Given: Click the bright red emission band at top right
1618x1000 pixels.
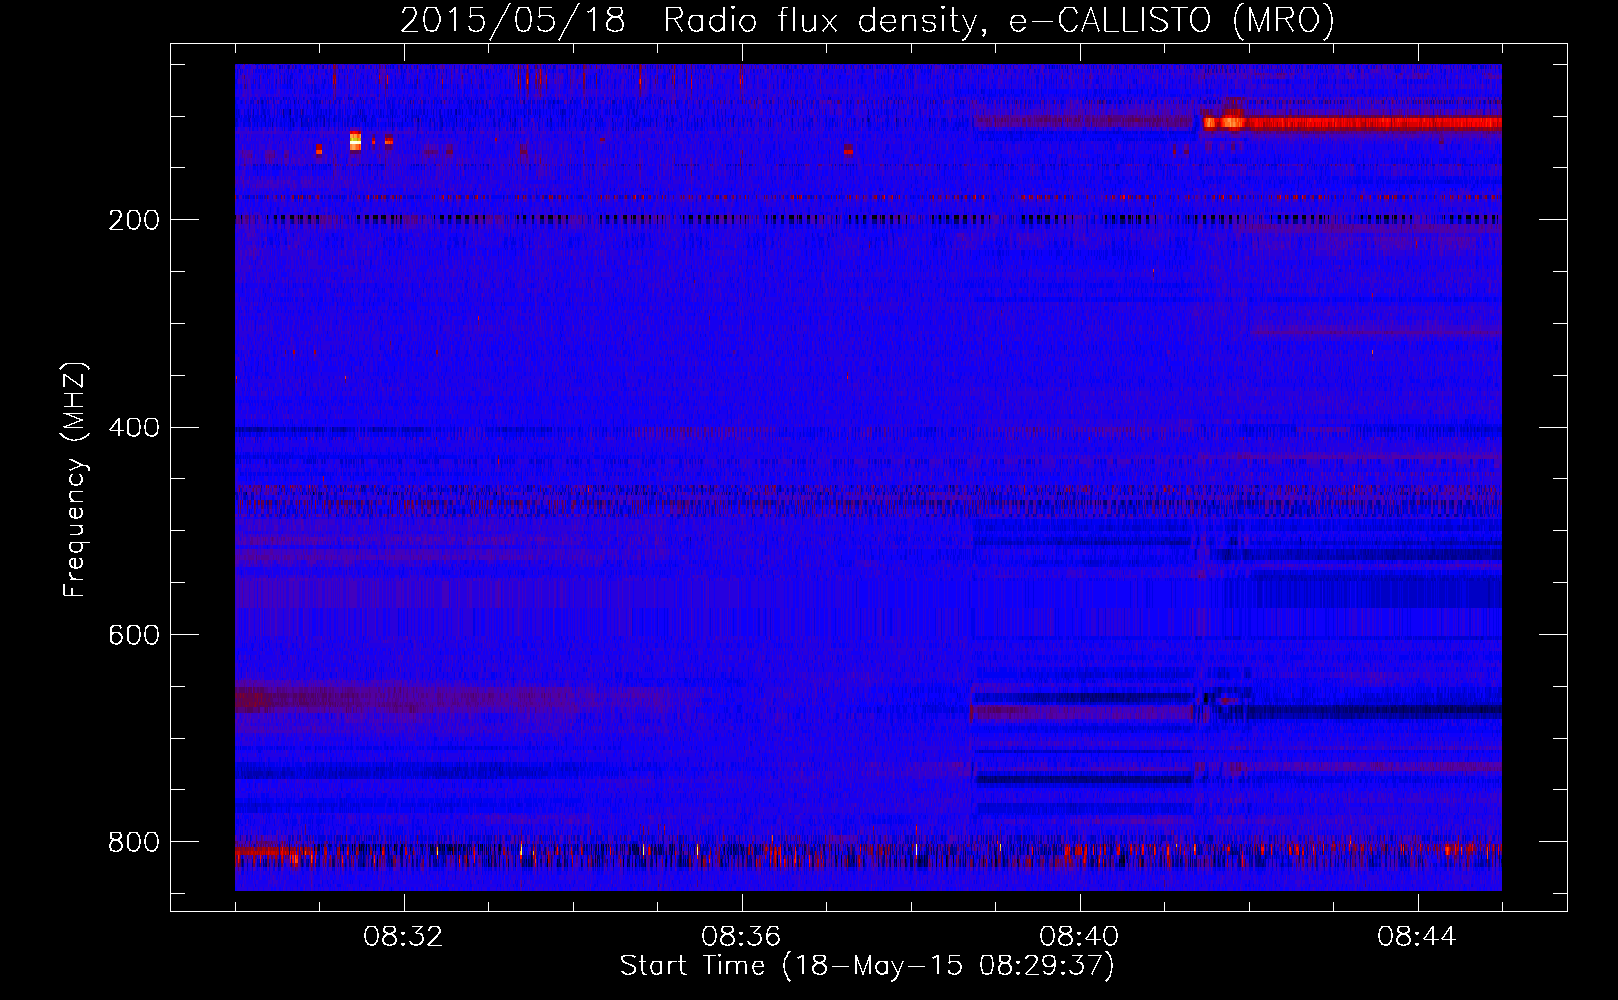Looking at the screenshot, I should coord(1352,123).
